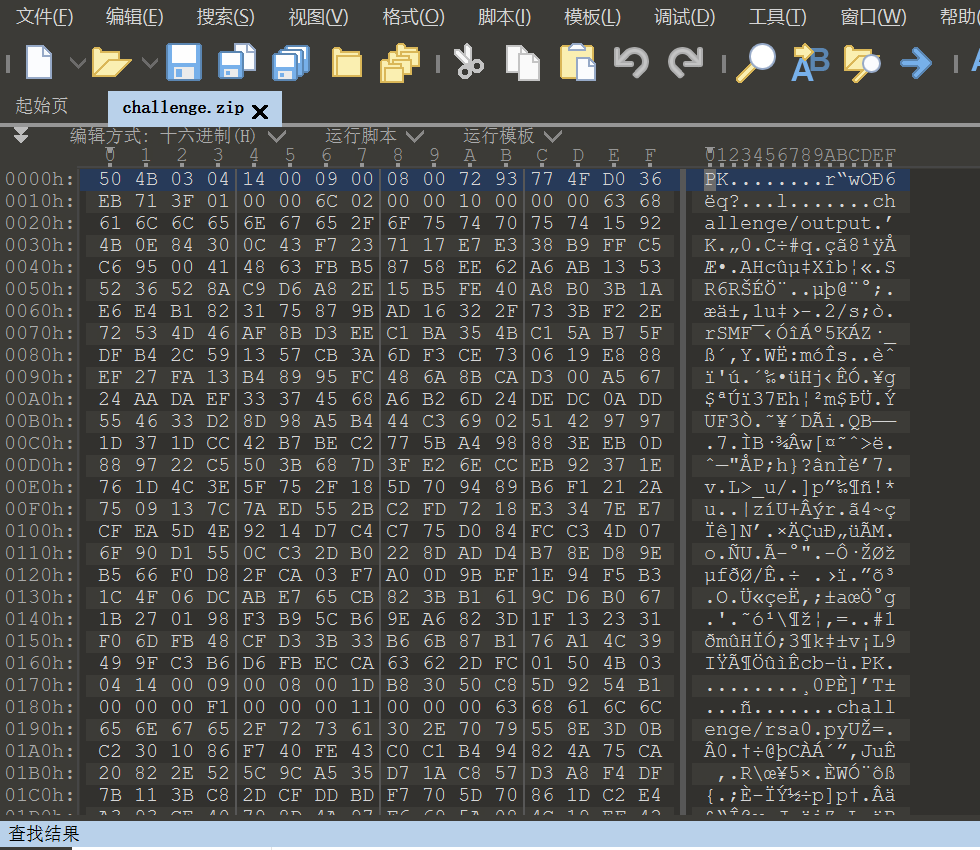The width and height of the screenshot is (980, 850).
Task: Use the Save As icon
Action: pos(236,62)
